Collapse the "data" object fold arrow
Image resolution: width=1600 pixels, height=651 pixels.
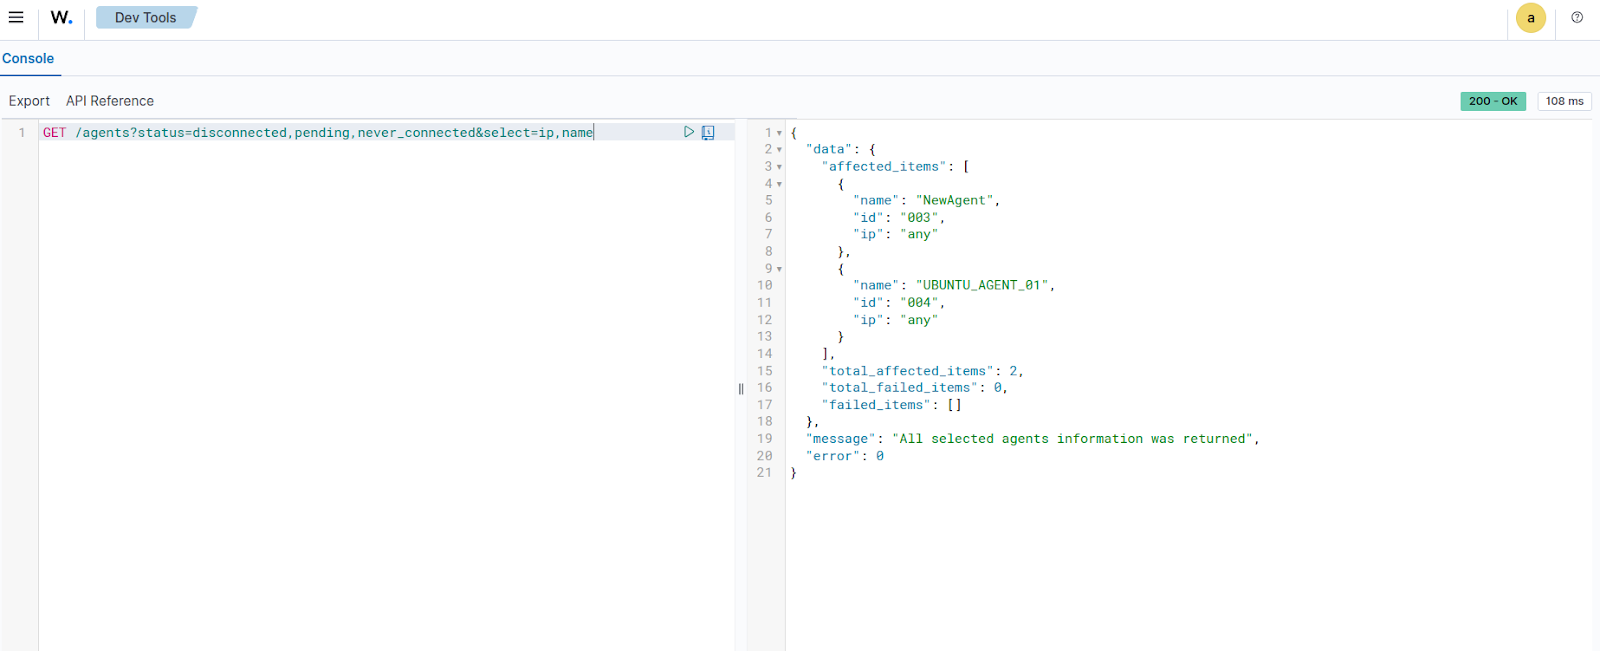point(779,150)
